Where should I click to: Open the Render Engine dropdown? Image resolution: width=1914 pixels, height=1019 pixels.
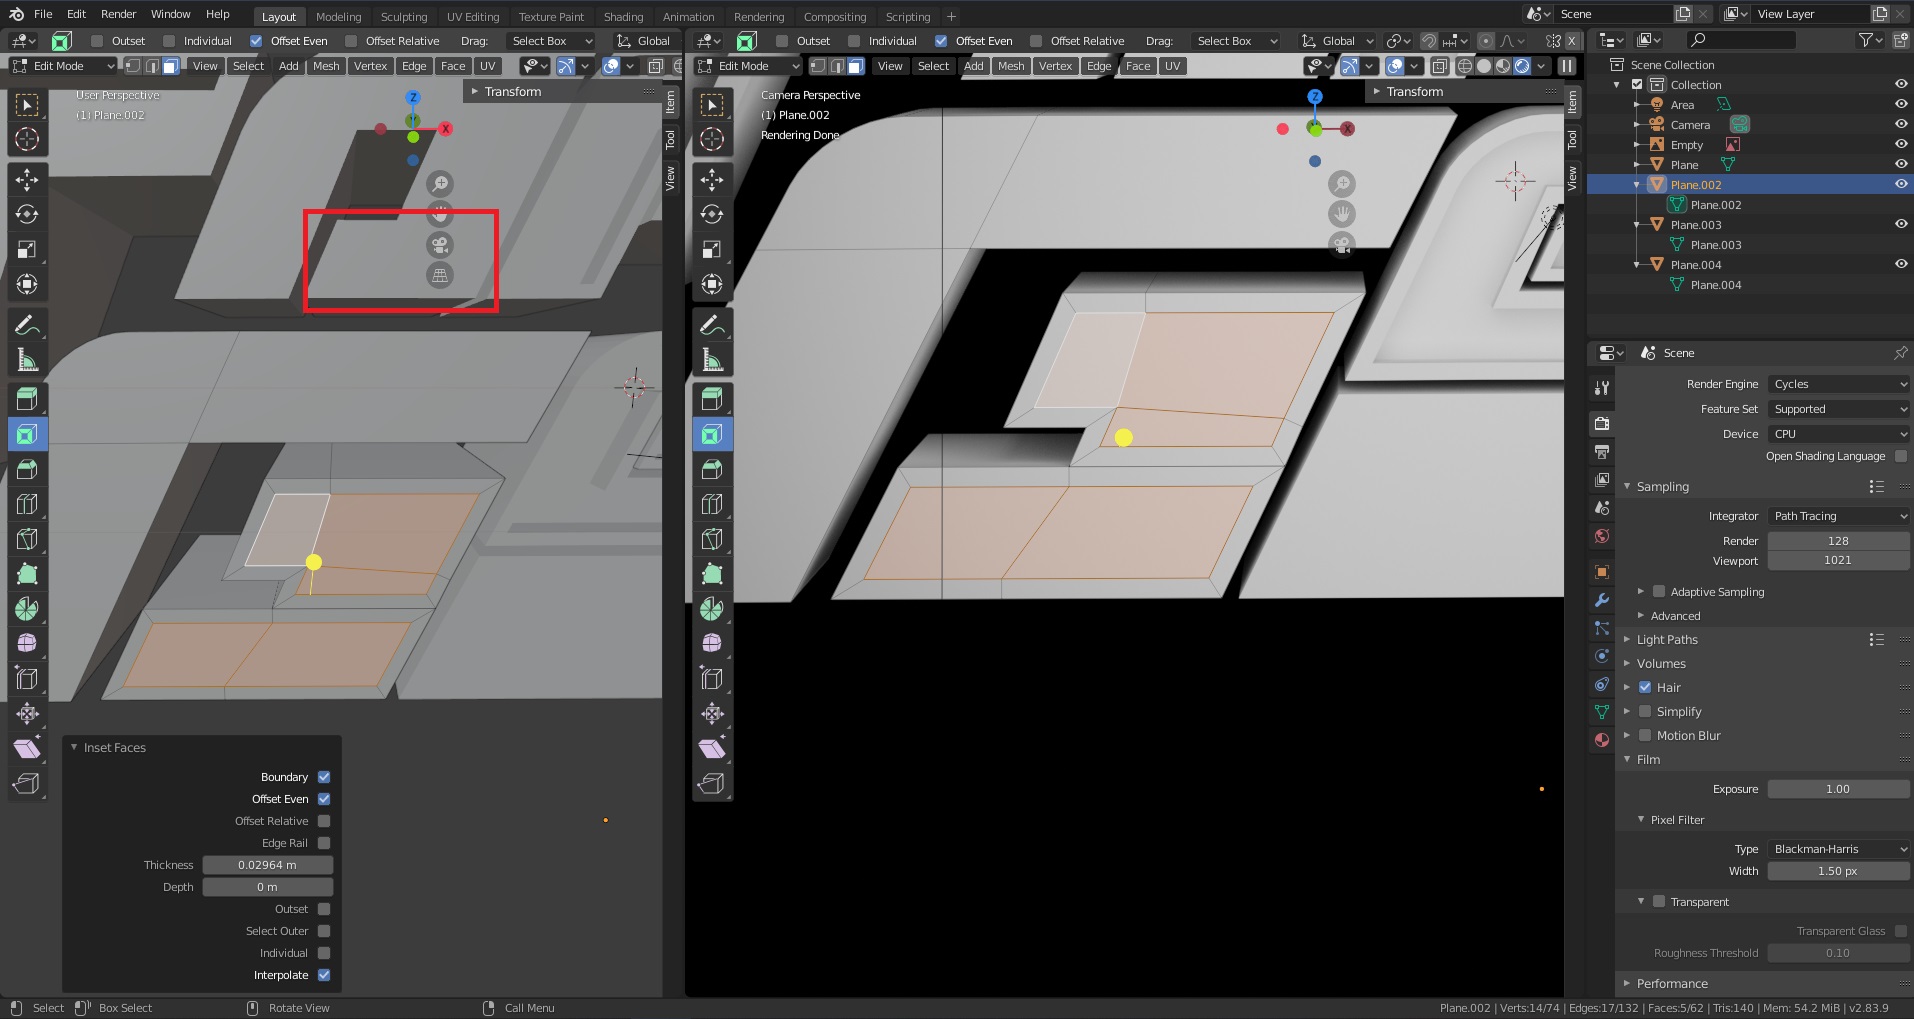coord(1839,384)
